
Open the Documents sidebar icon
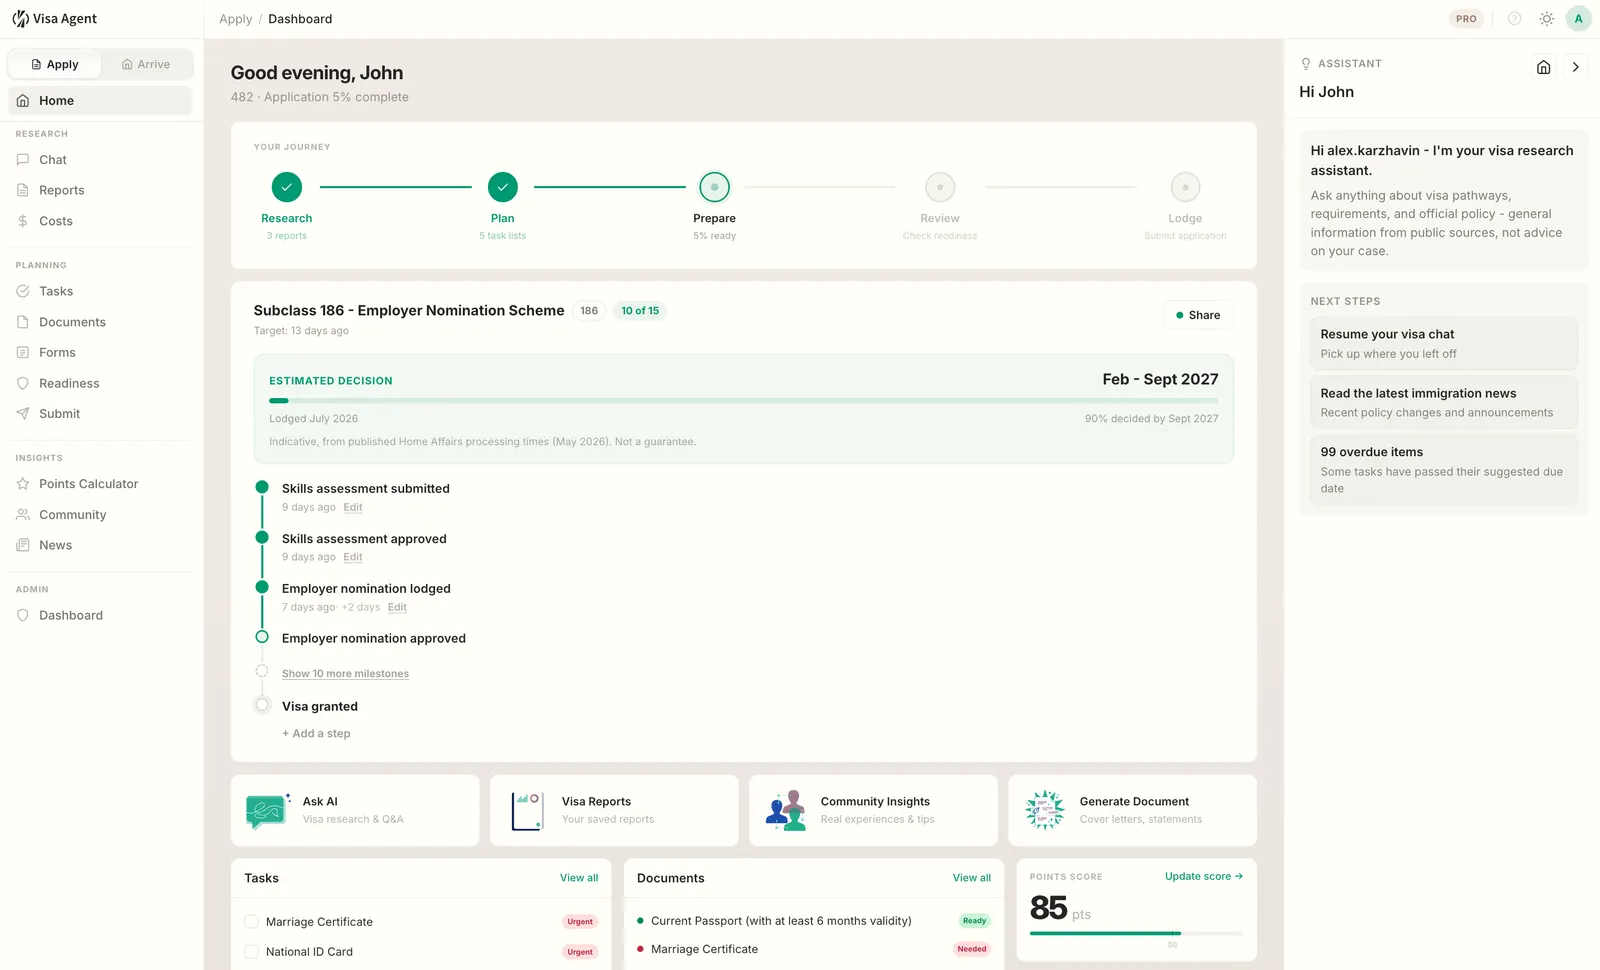(23, 322)
